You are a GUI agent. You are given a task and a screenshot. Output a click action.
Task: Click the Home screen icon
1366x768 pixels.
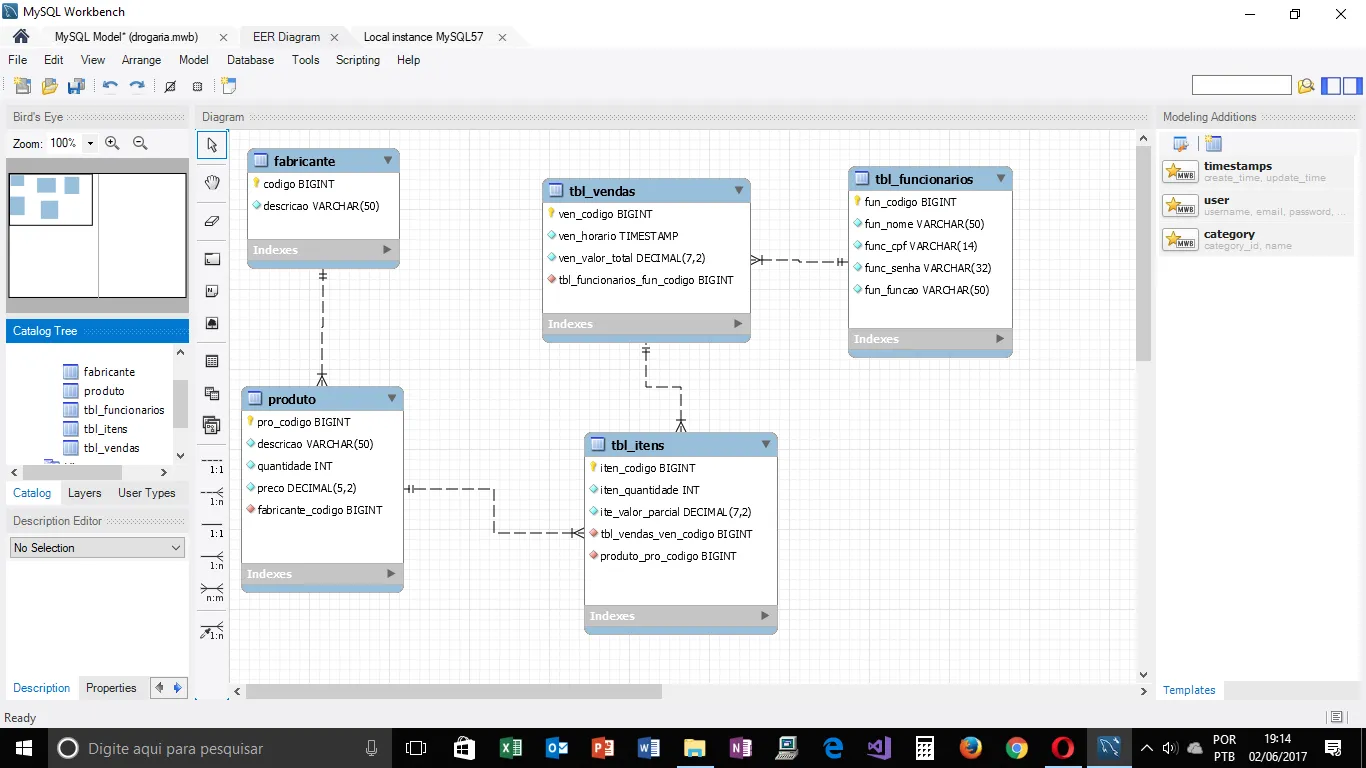pos(21,37)
